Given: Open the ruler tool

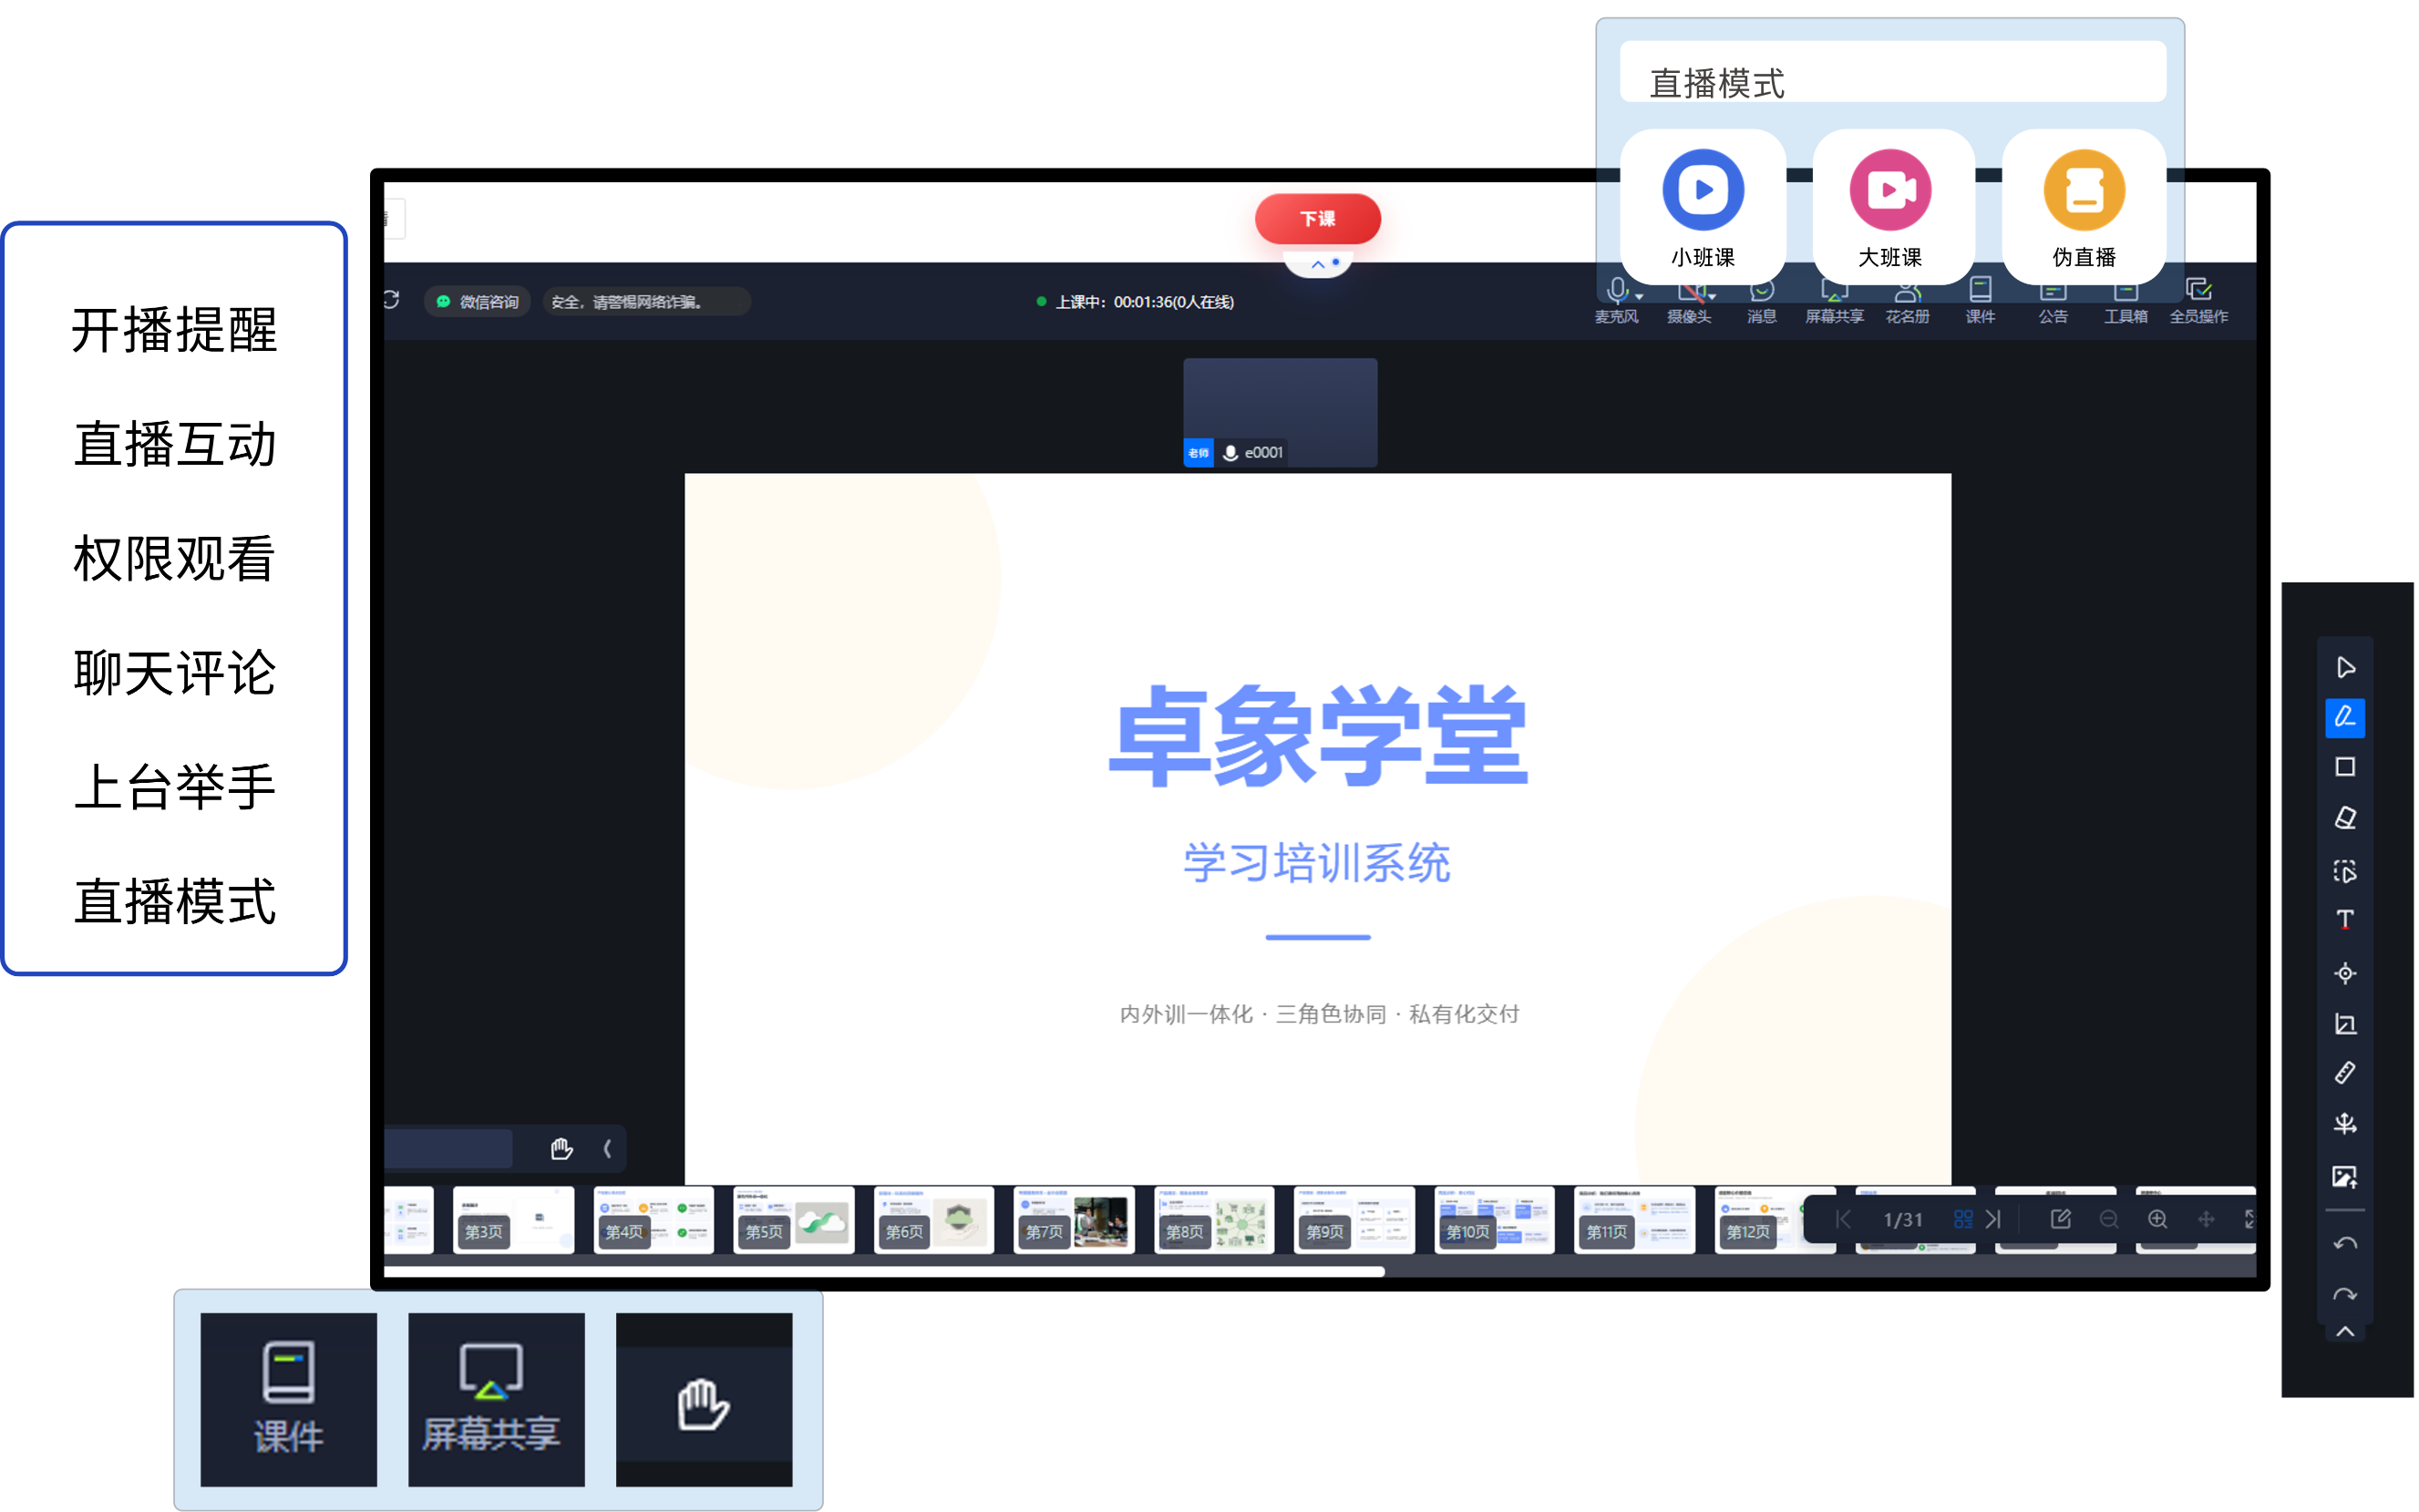Looking at the screenshot, I should pos(2344,1073).
